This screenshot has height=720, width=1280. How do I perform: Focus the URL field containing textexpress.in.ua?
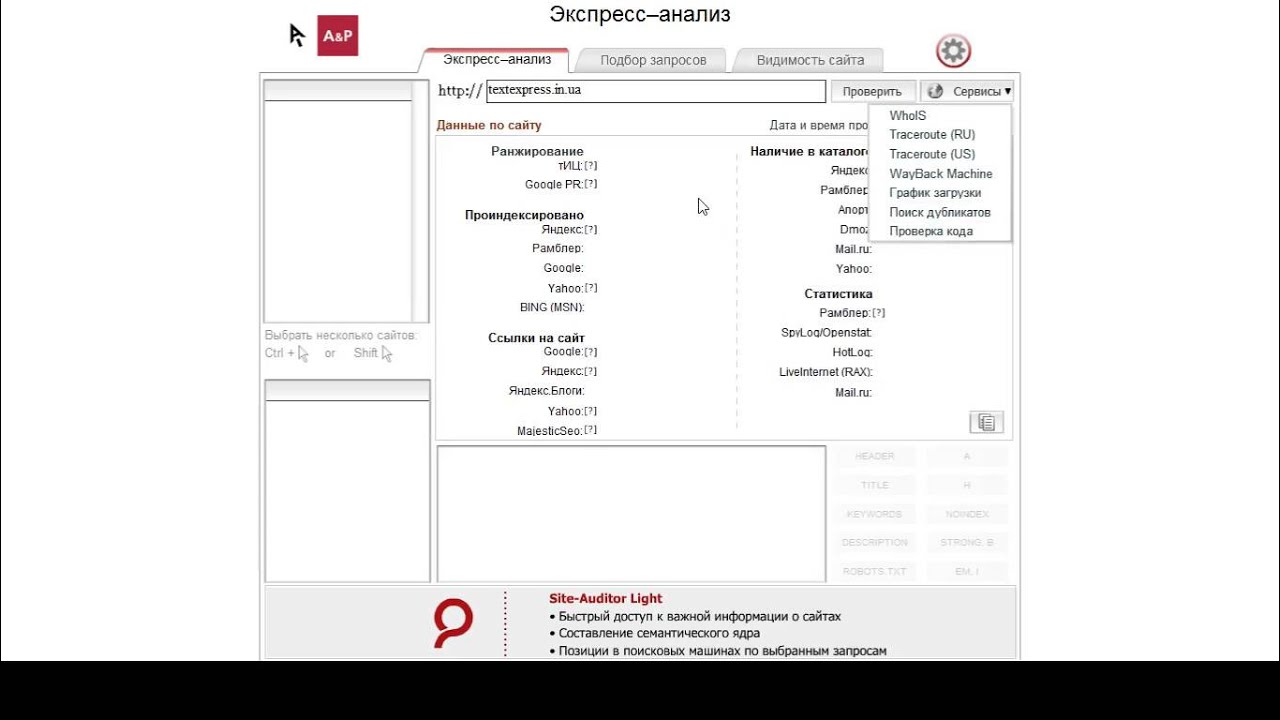coord(655,90)
